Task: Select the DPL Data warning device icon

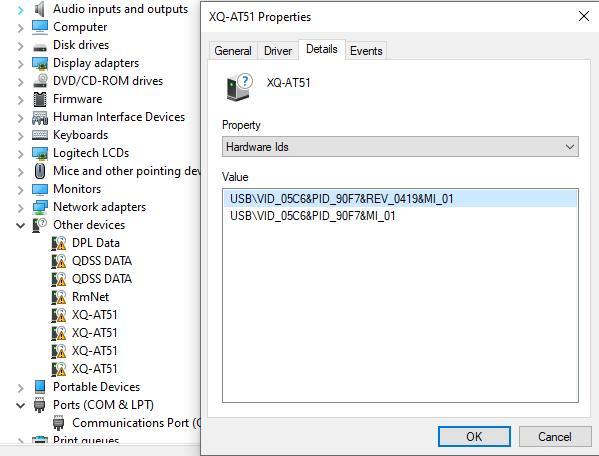Action: [58, 243]
